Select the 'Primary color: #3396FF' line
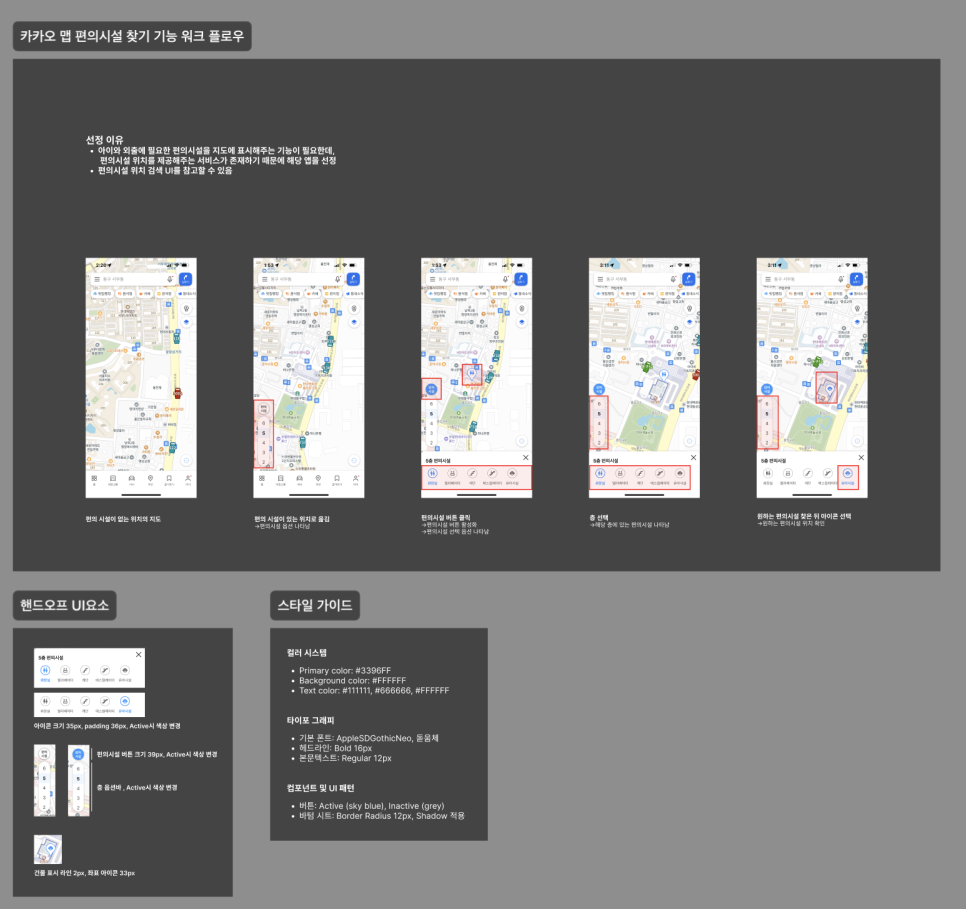This screenshot has width=966, height=909. (345, 671)
